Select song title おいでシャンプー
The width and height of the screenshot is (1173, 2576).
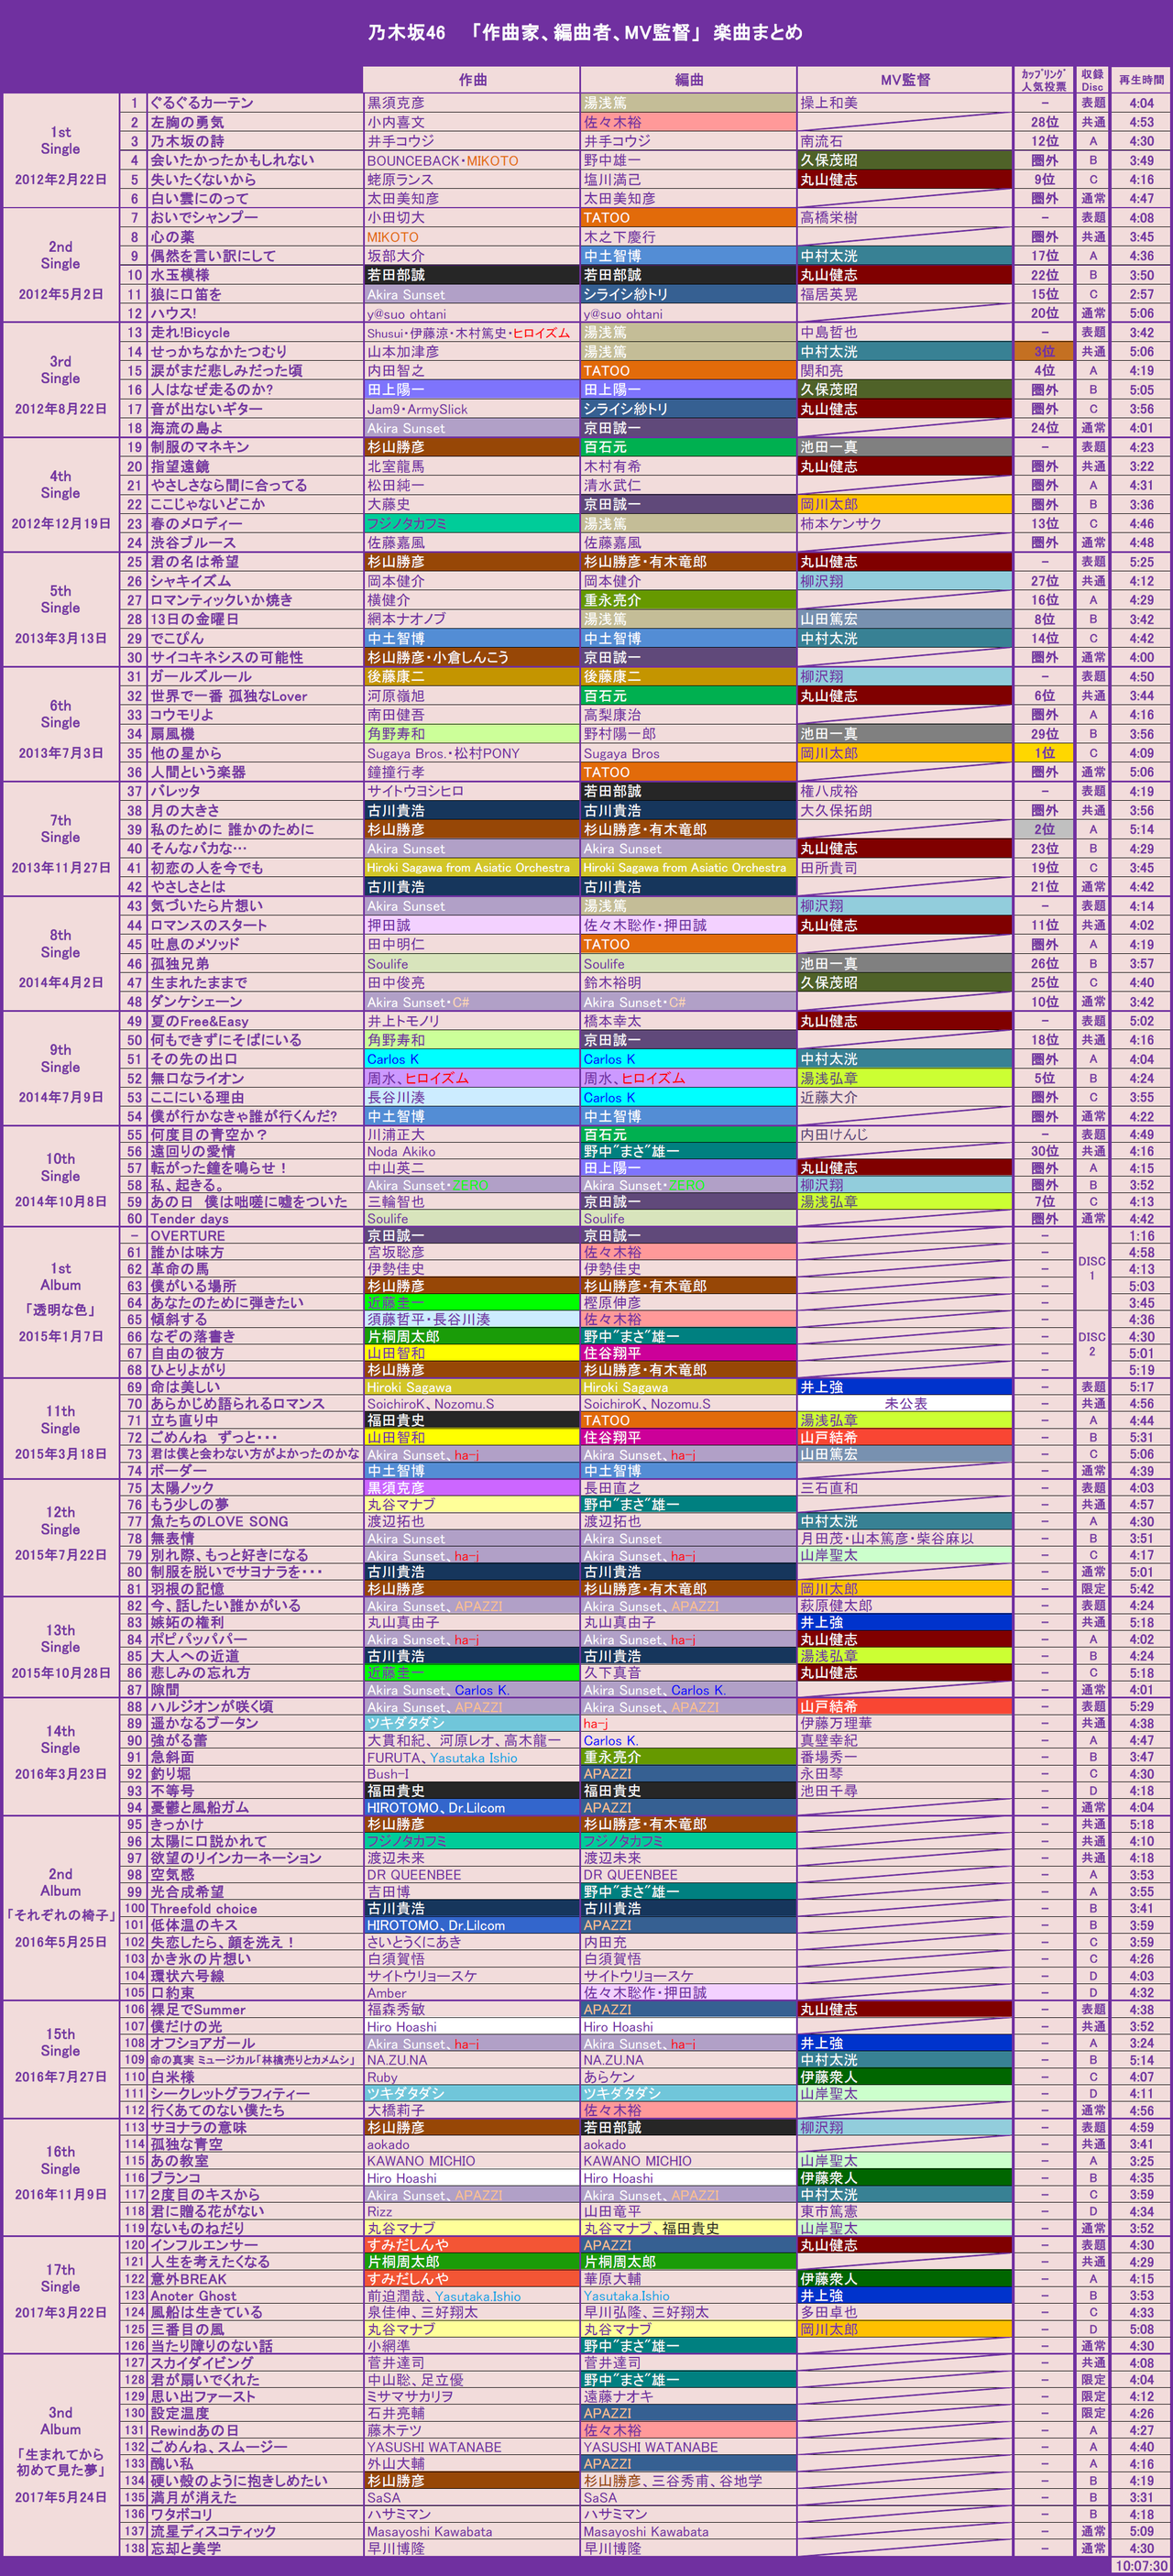coord(204,217)
